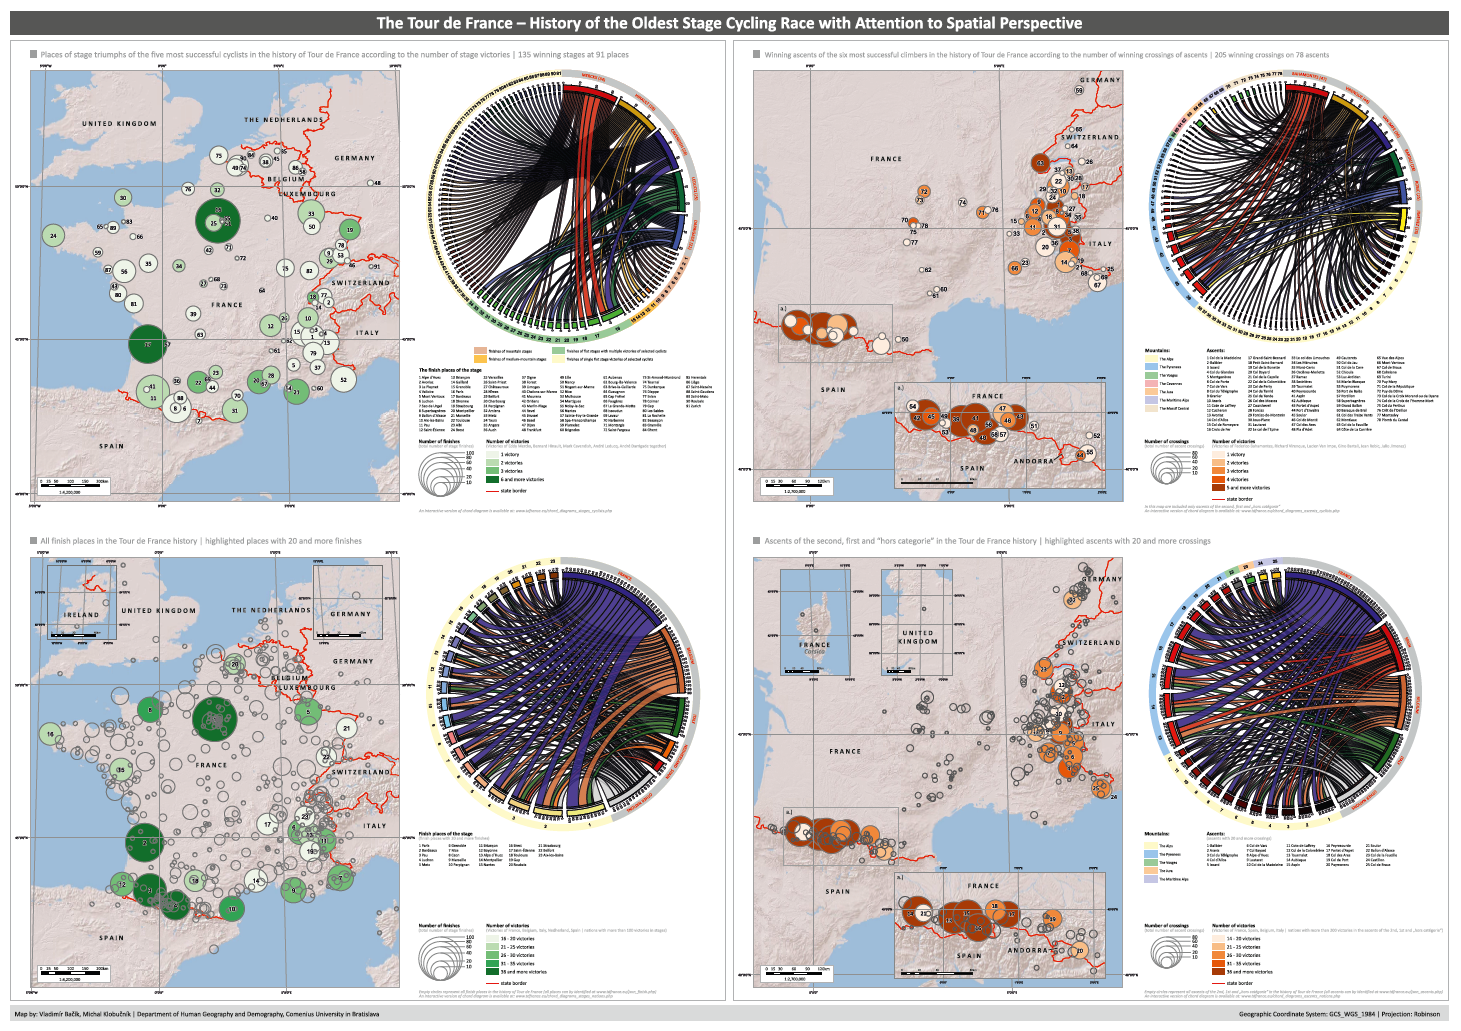Click the Corsica inset map labeled FRANCE

815,622
